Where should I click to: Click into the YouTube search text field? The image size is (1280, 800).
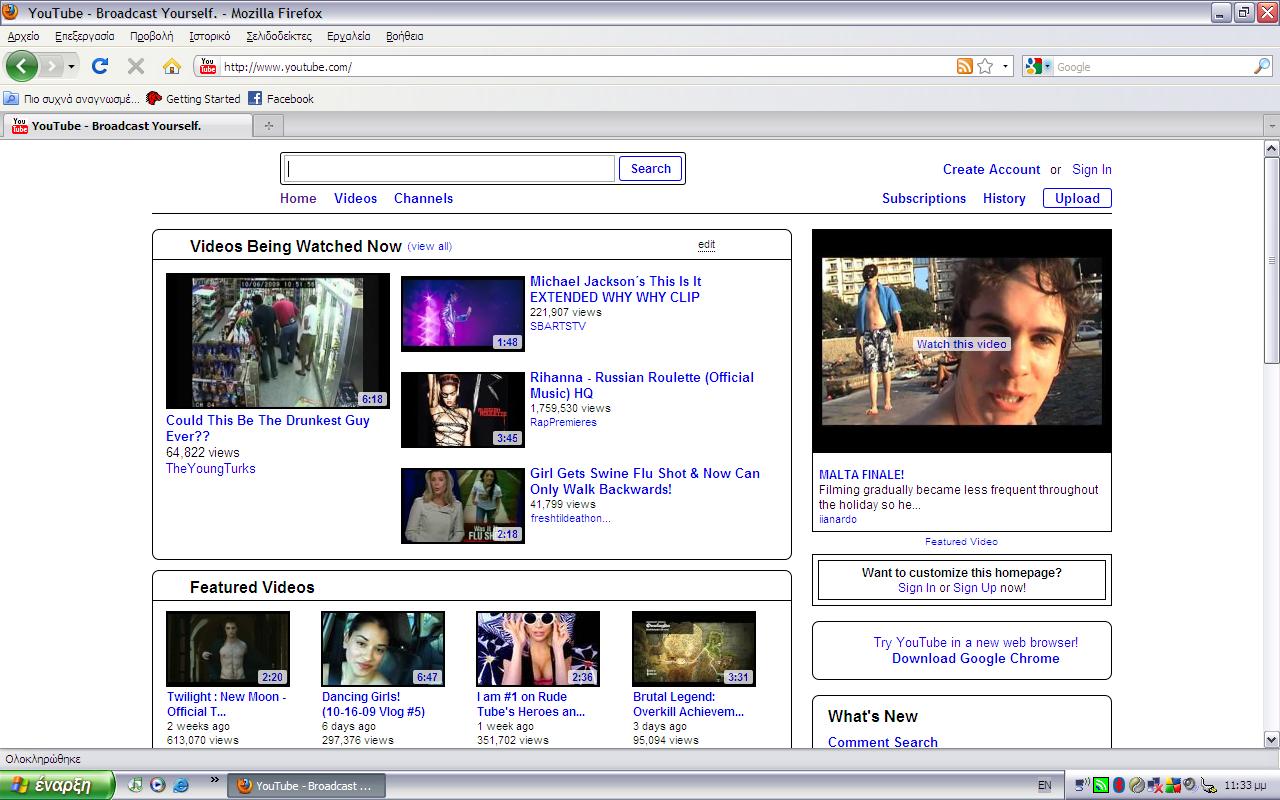(449, 169)
